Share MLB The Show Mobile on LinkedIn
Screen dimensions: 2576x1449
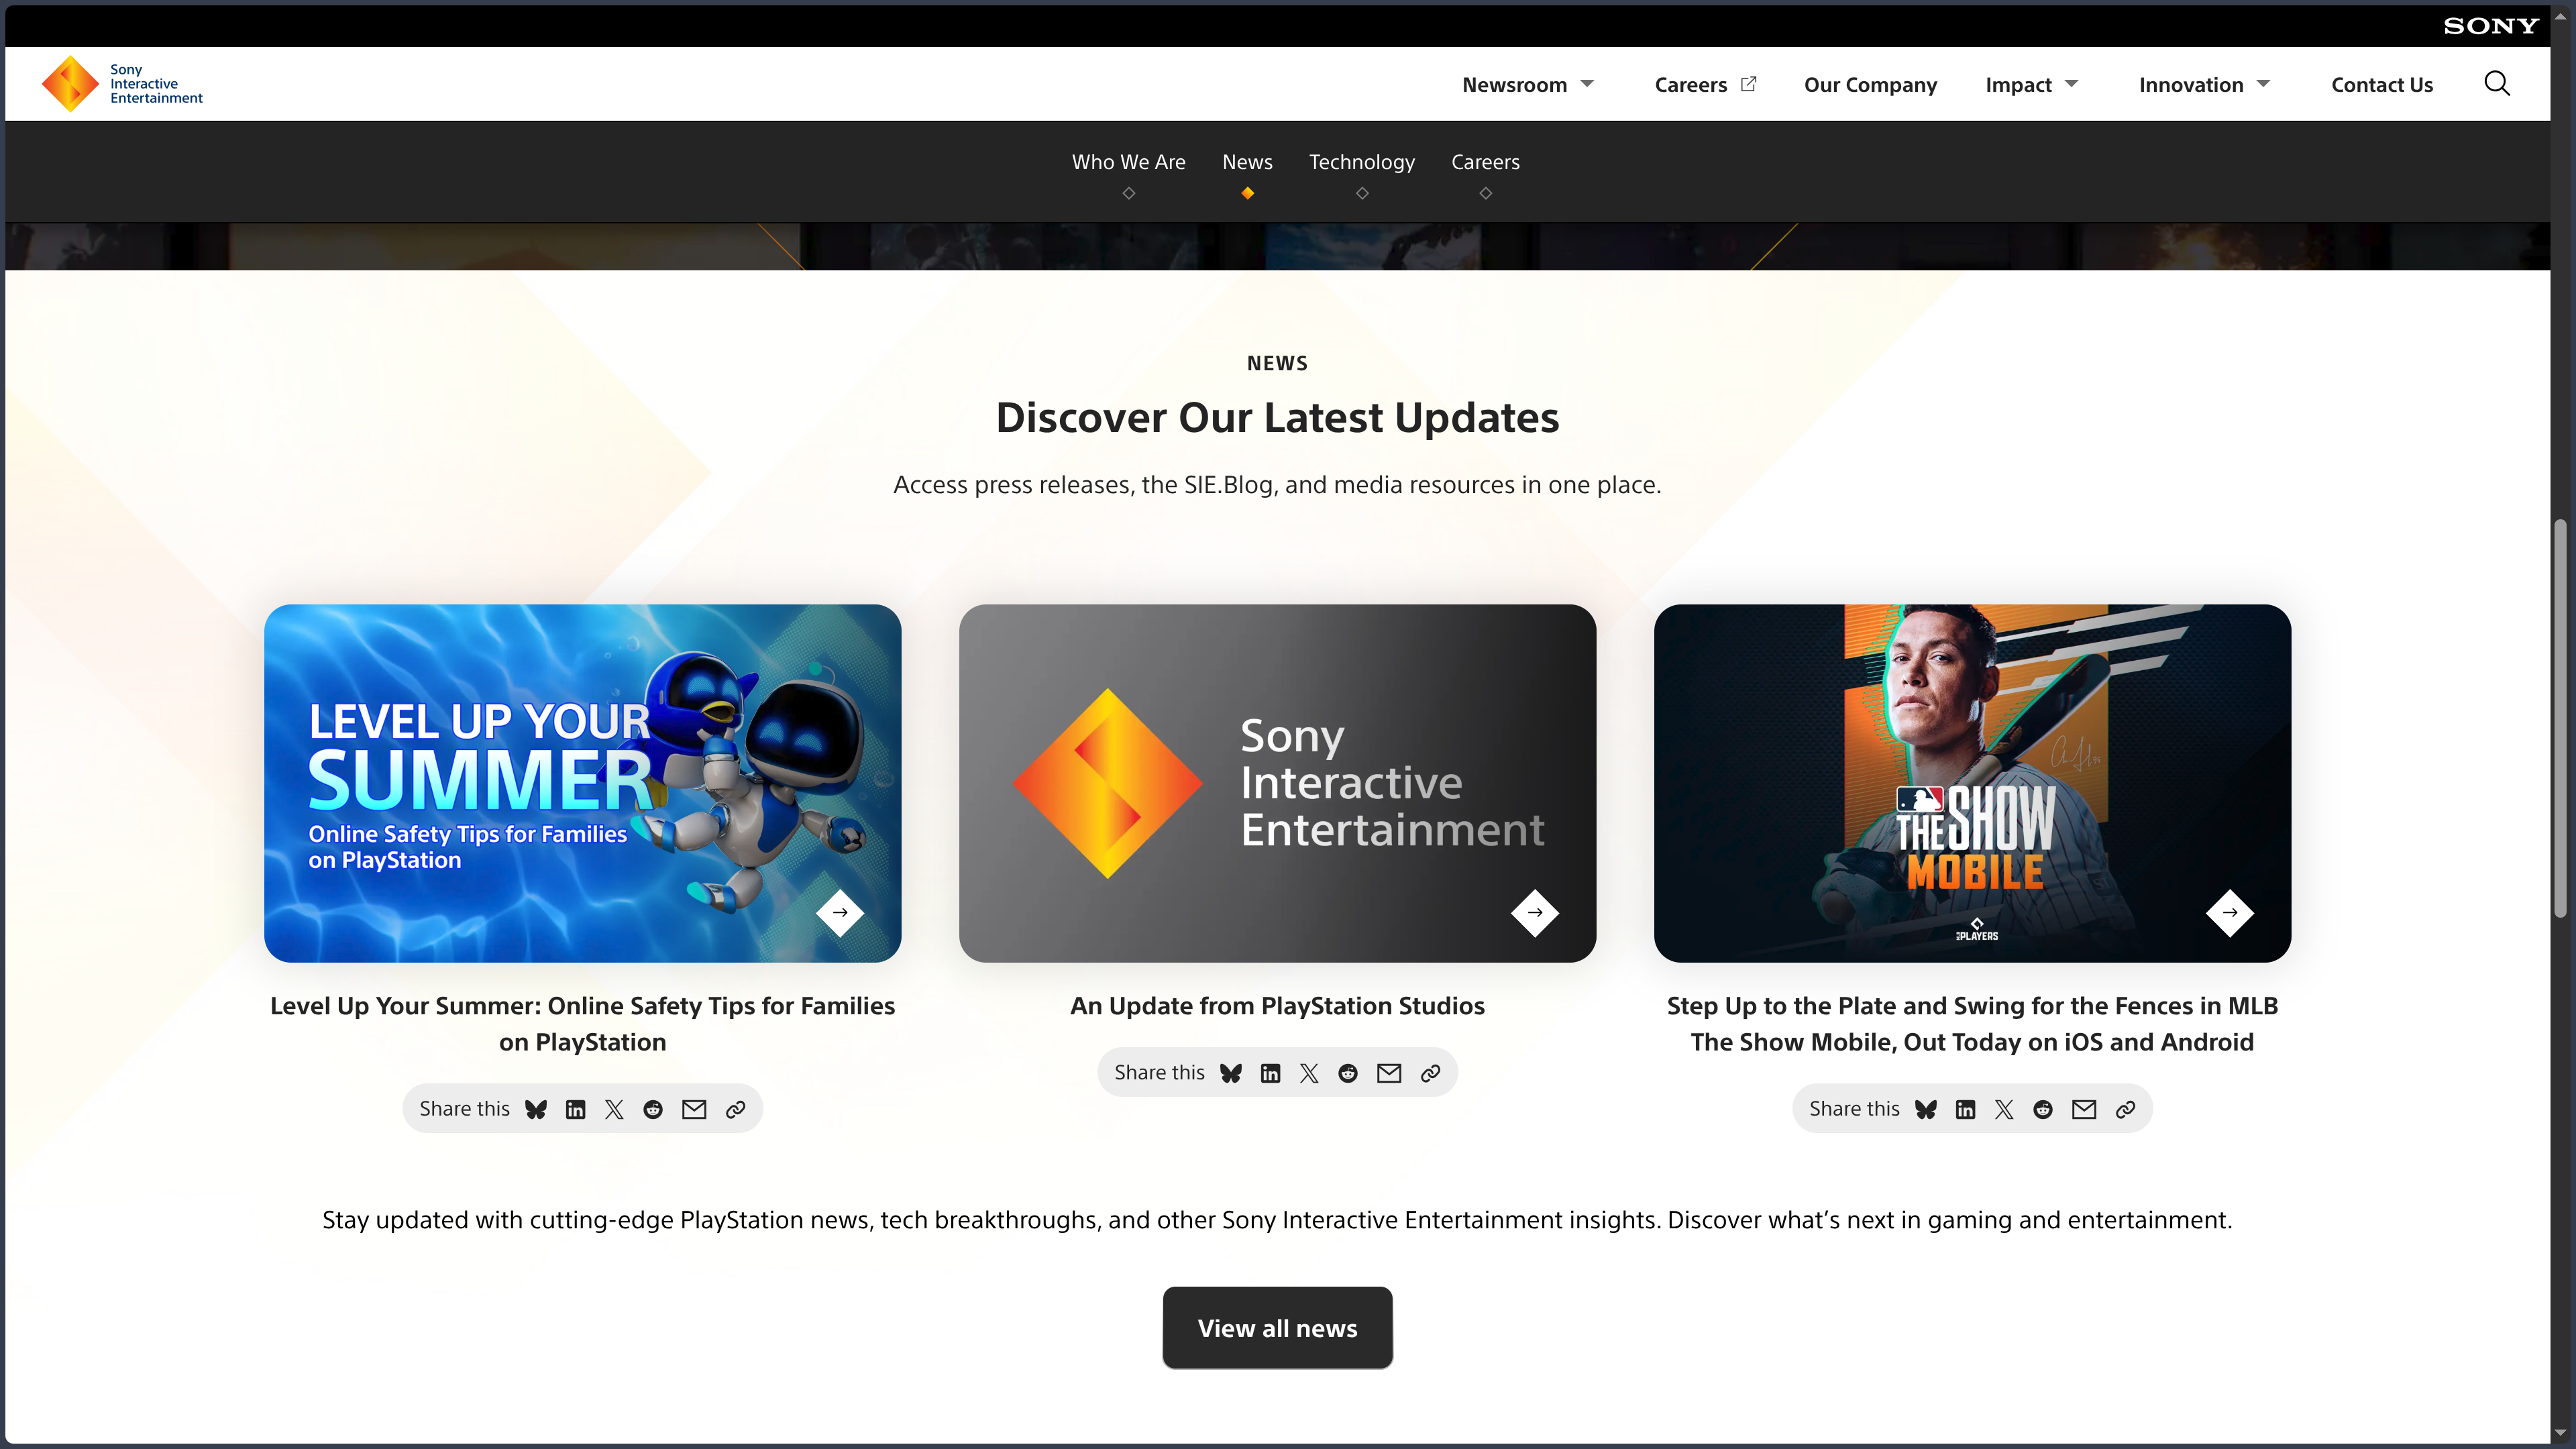1965,1109
